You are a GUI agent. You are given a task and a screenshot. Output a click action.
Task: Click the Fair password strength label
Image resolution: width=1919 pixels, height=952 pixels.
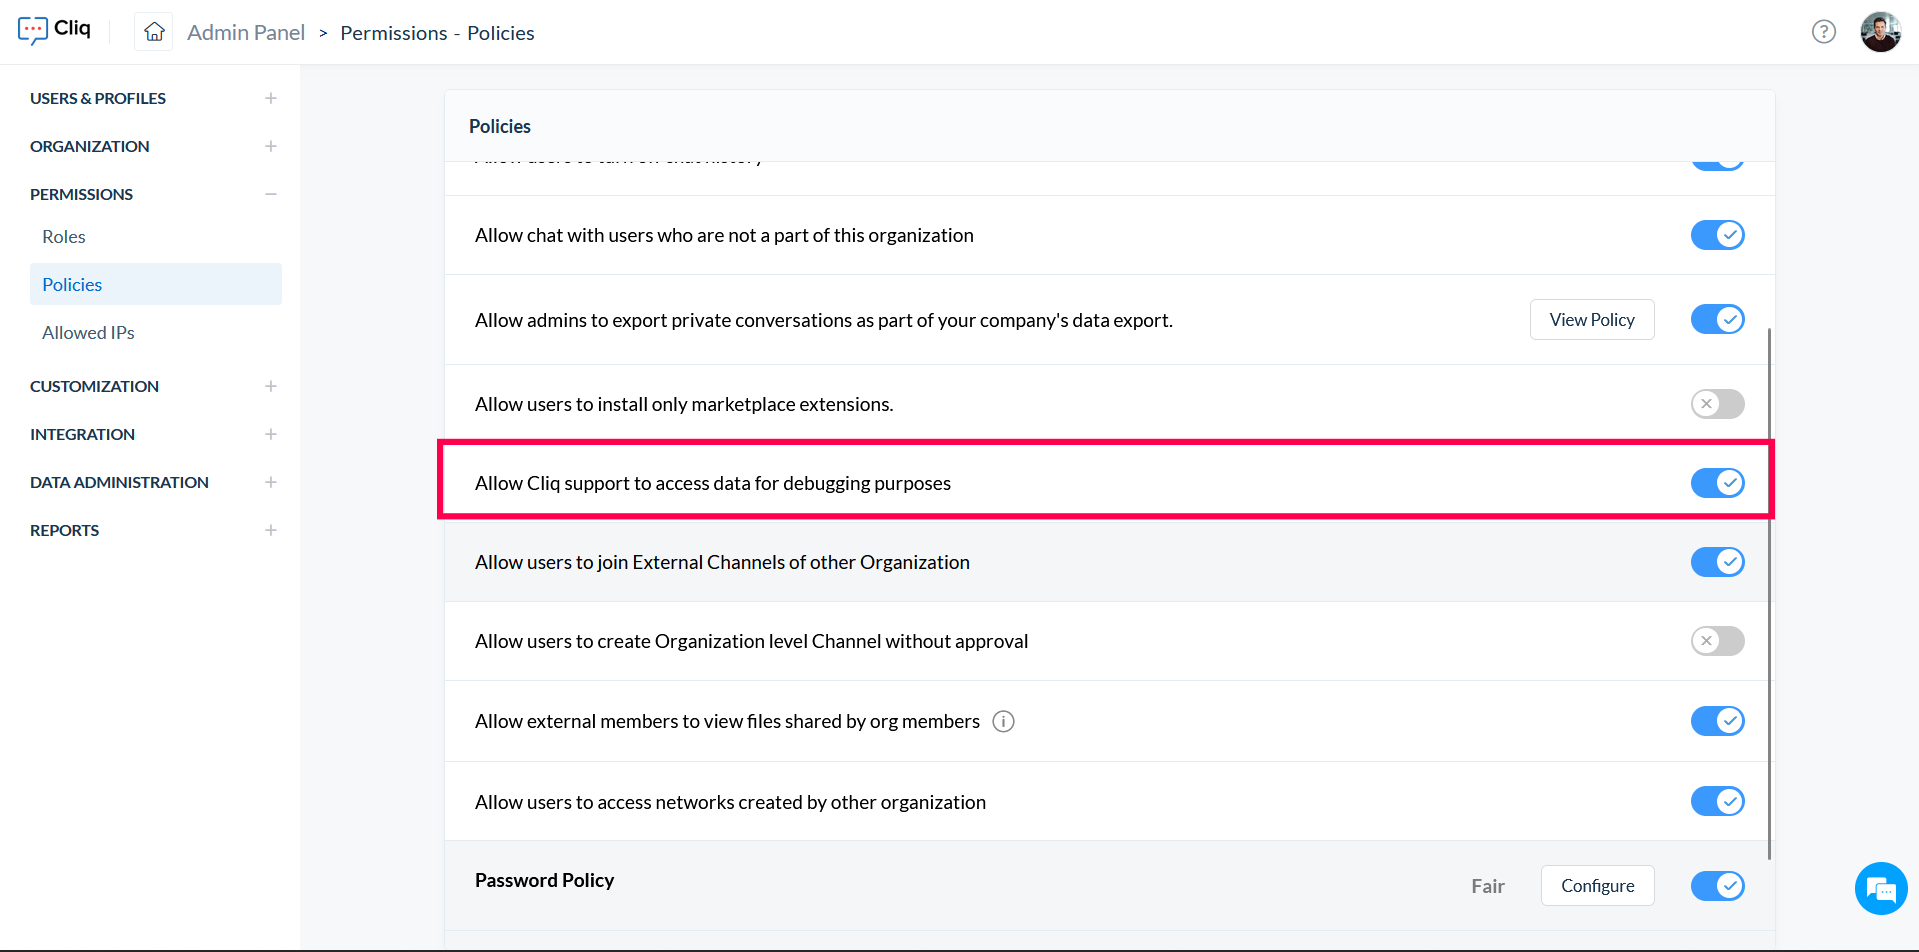coord(1488,886)
